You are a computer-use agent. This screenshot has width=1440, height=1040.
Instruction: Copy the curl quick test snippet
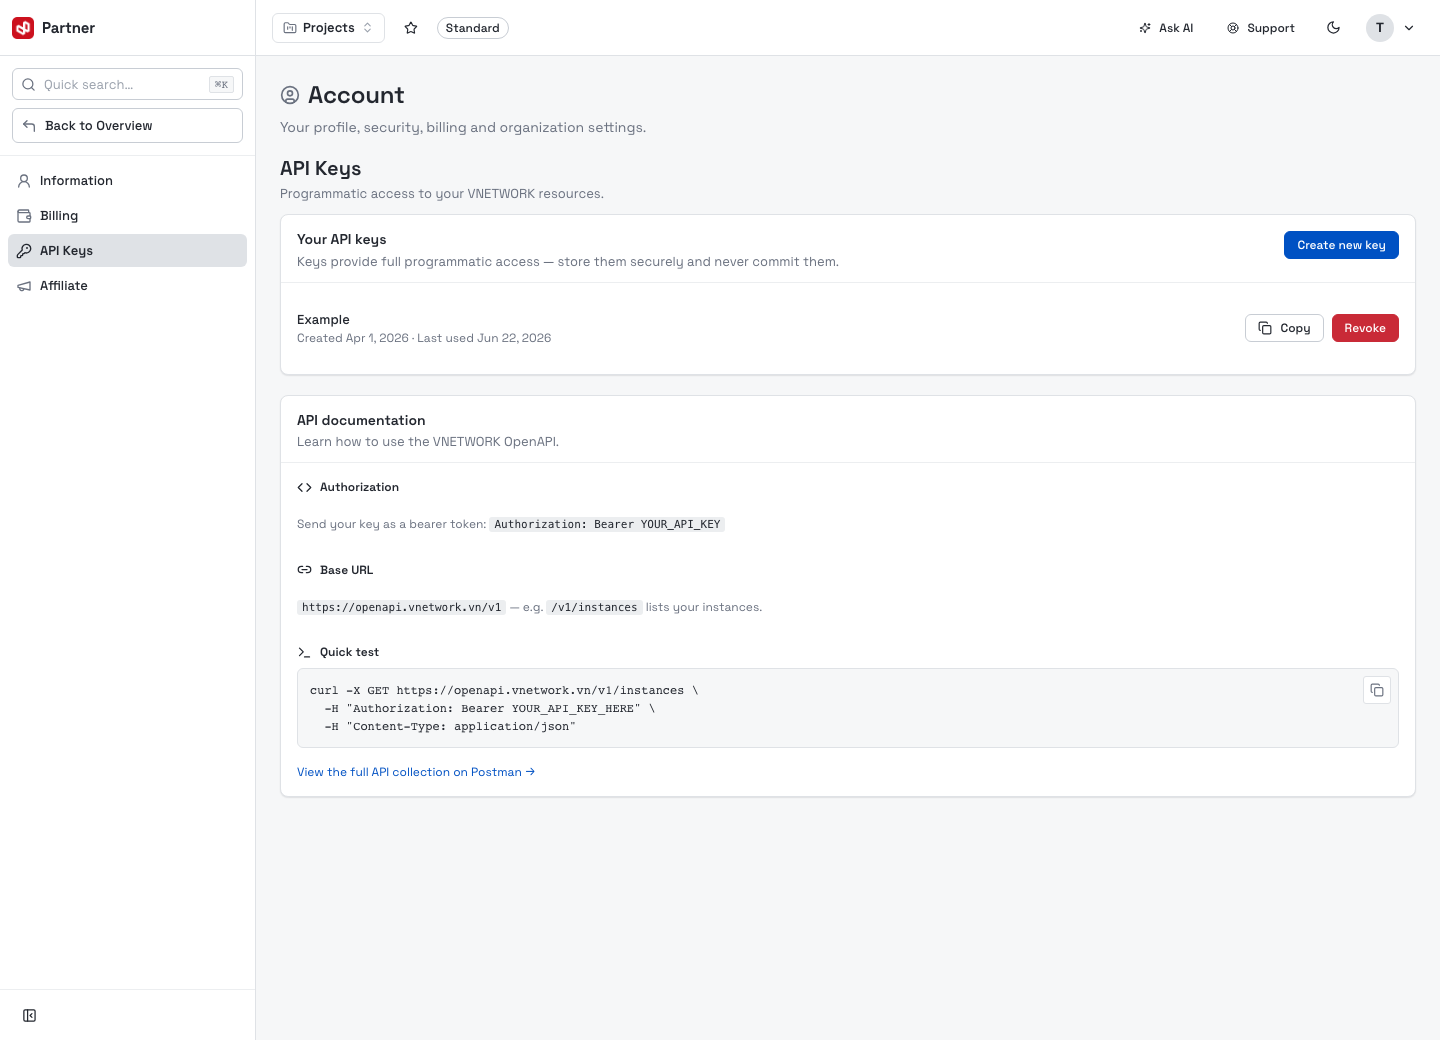click(x=1377, y=690)
